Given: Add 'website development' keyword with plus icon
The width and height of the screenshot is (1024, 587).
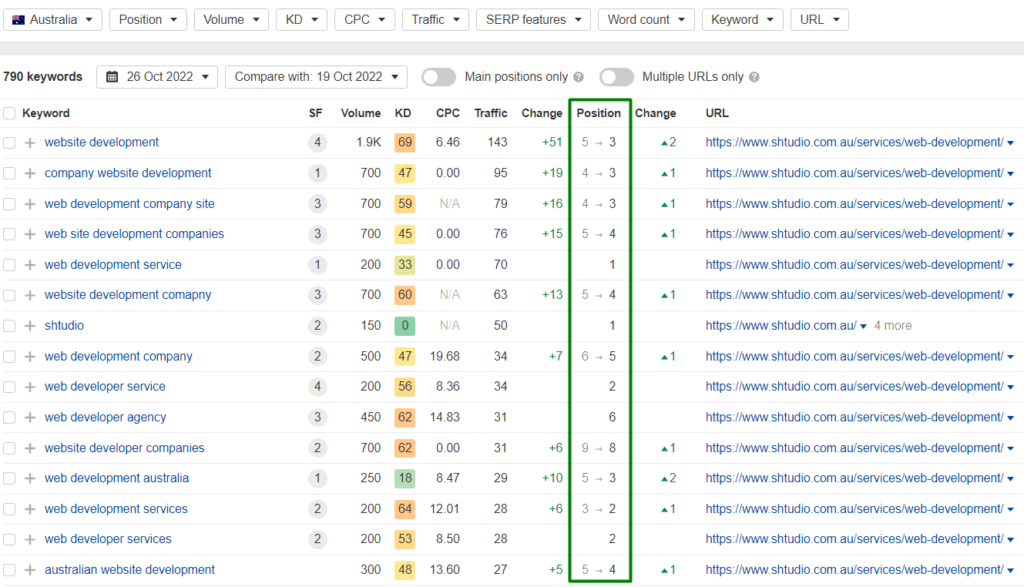Looking at the screenshot, I should coord(29,142).
